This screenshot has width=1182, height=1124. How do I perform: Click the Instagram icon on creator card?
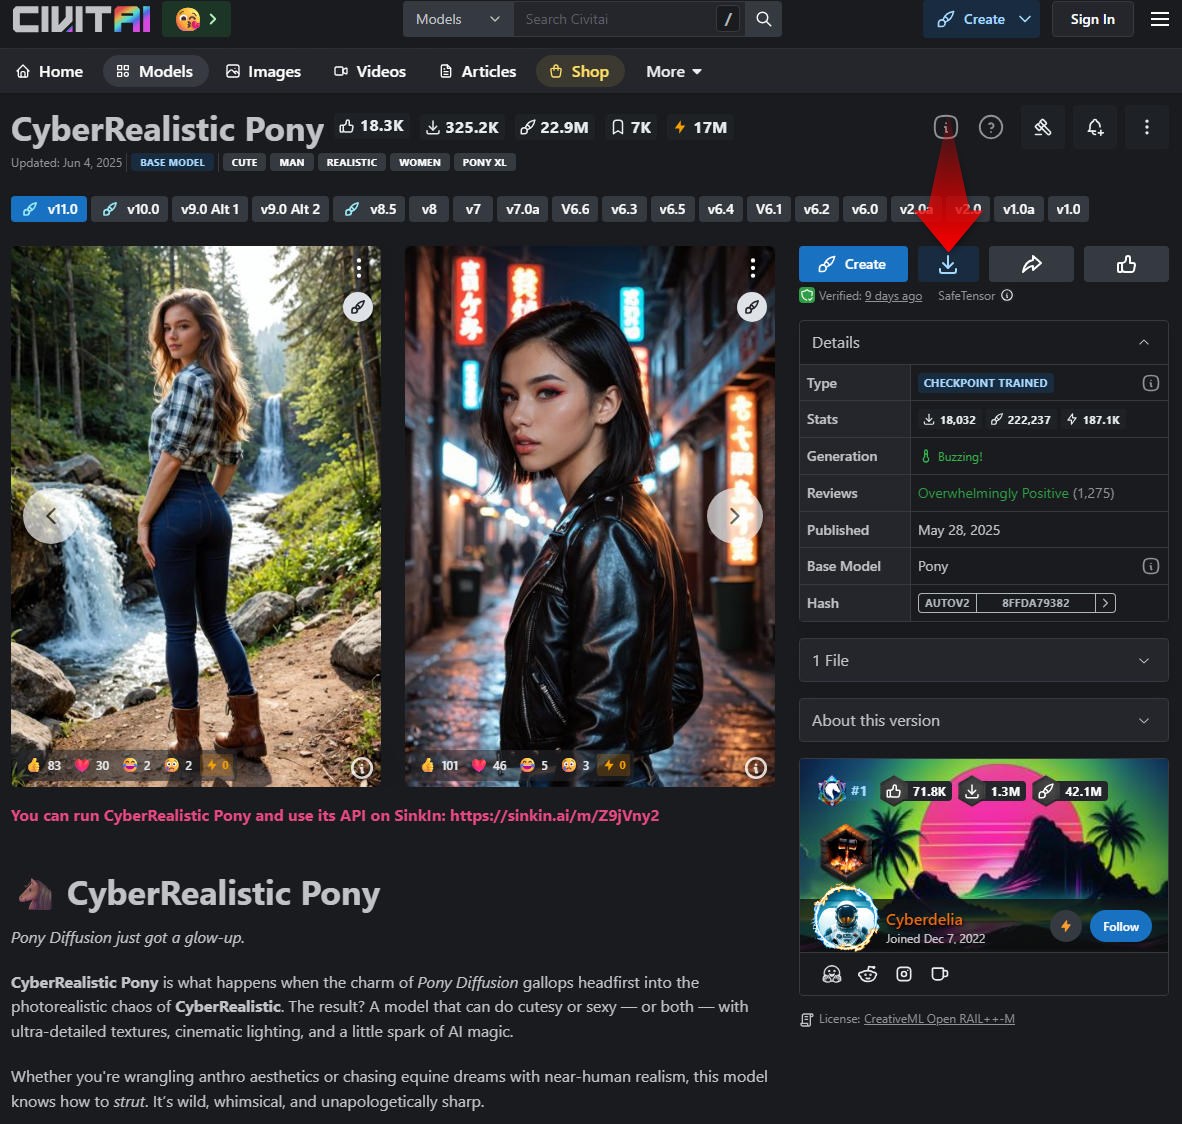(x=904, y=974)
